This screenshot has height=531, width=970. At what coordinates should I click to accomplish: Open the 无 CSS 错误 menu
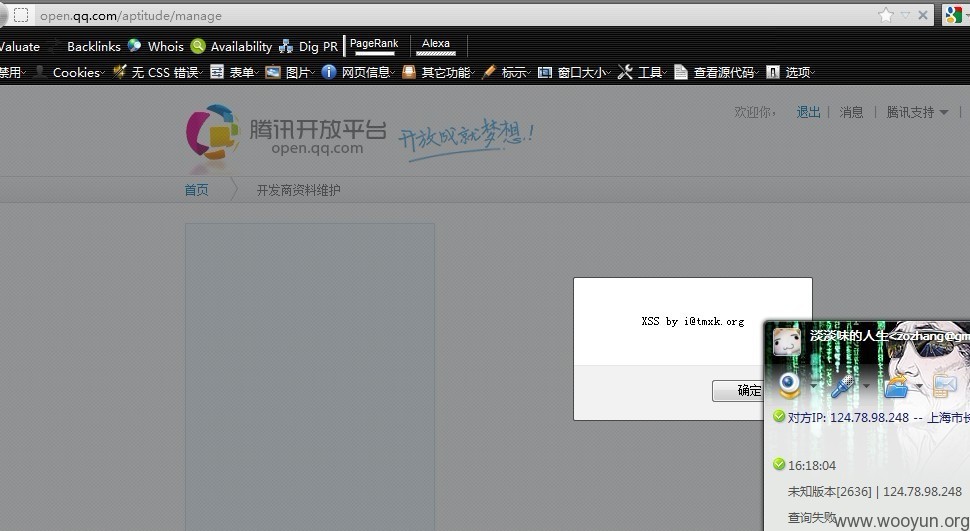tap(166, 72)
